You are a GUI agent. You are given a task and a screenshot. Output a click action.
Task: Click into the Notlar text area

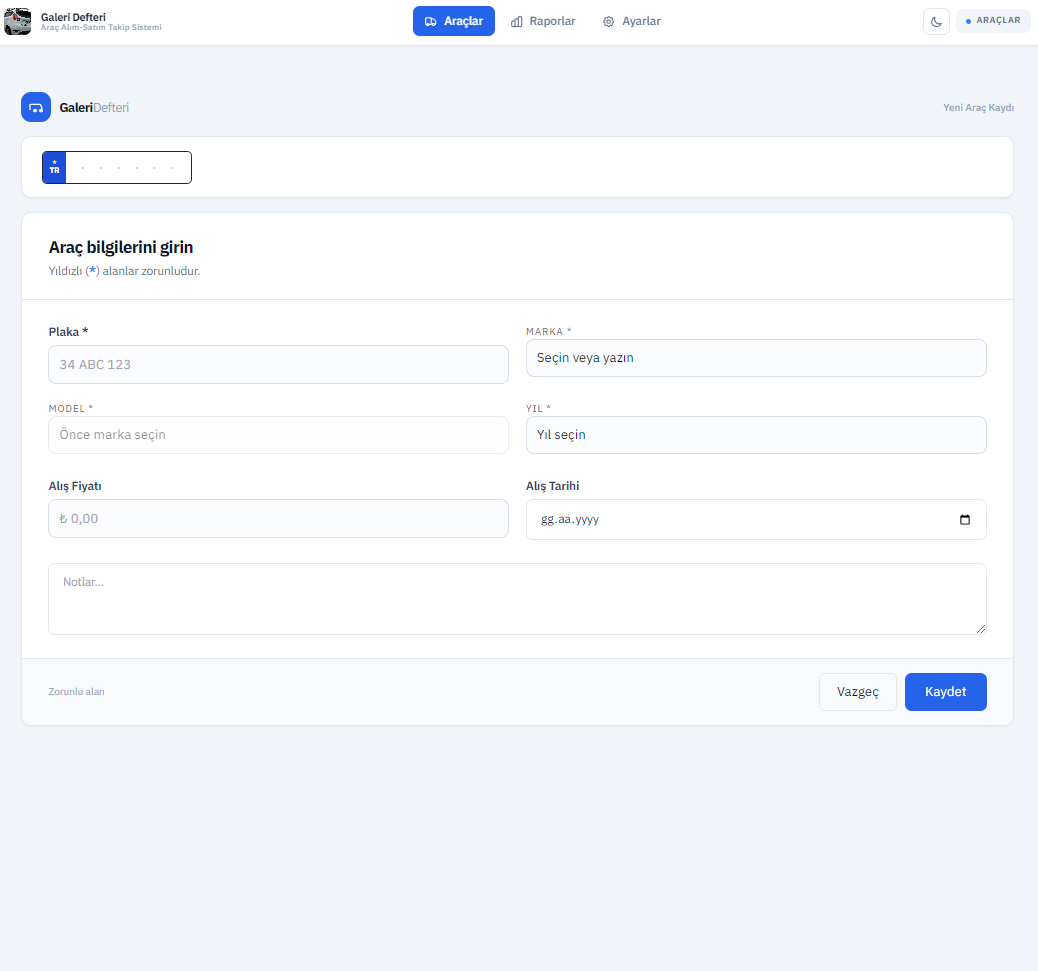pyautogui.click(x=517, y=598)
